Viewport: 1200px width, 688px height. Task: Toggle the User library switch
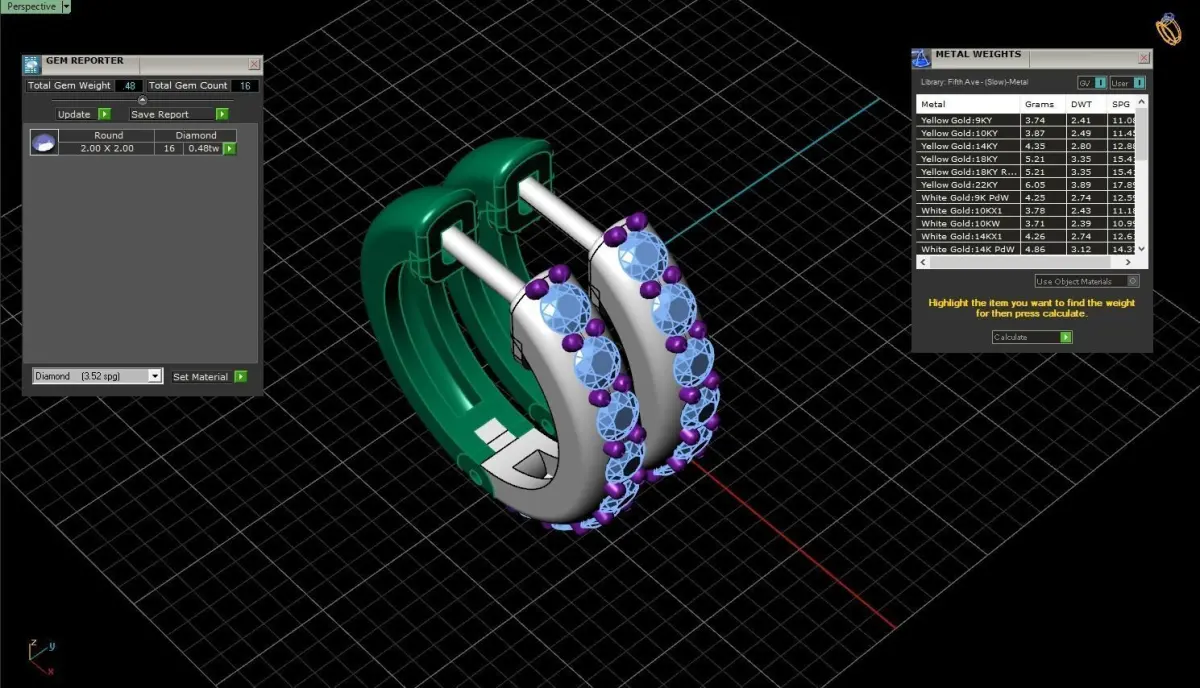1127,83
